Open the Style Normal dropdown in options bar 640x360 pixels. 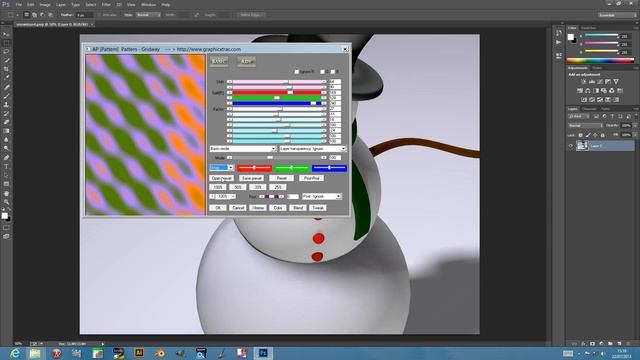coord(148,15)
